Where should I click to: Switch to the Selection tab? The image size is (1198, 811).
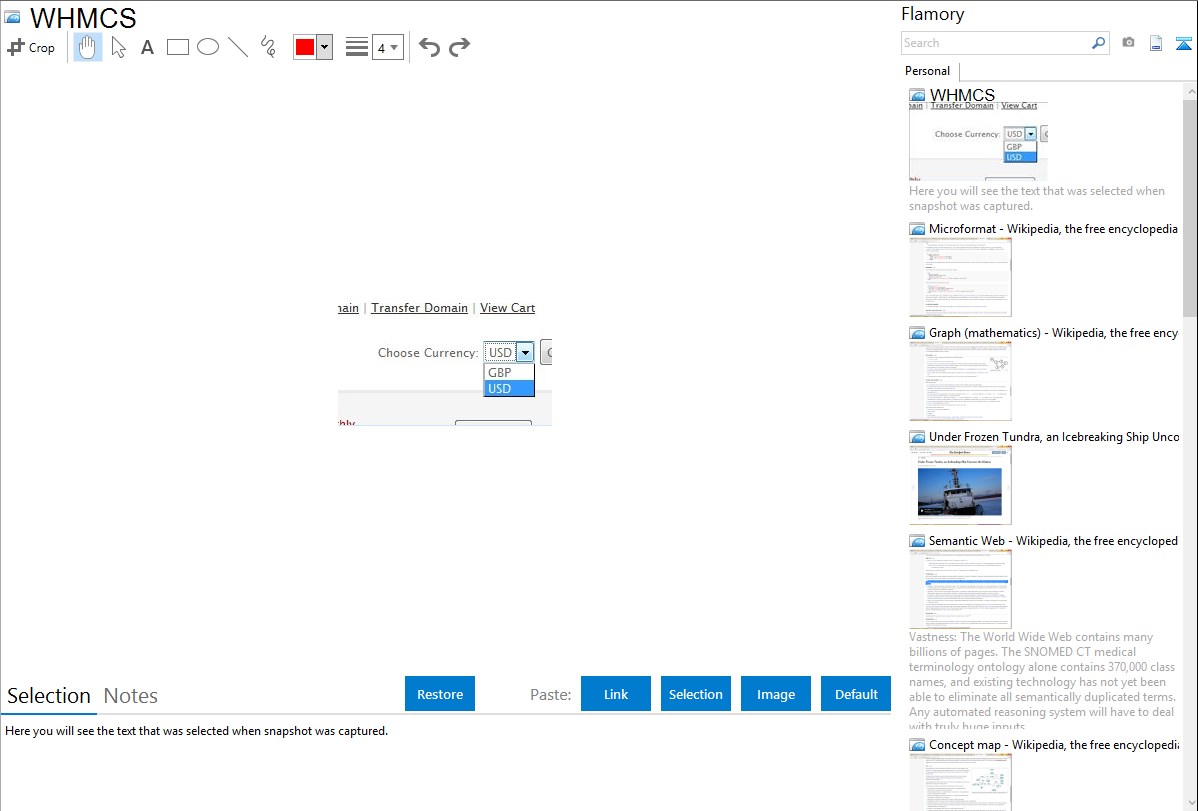pyautogui.click(x=49, y=696)
